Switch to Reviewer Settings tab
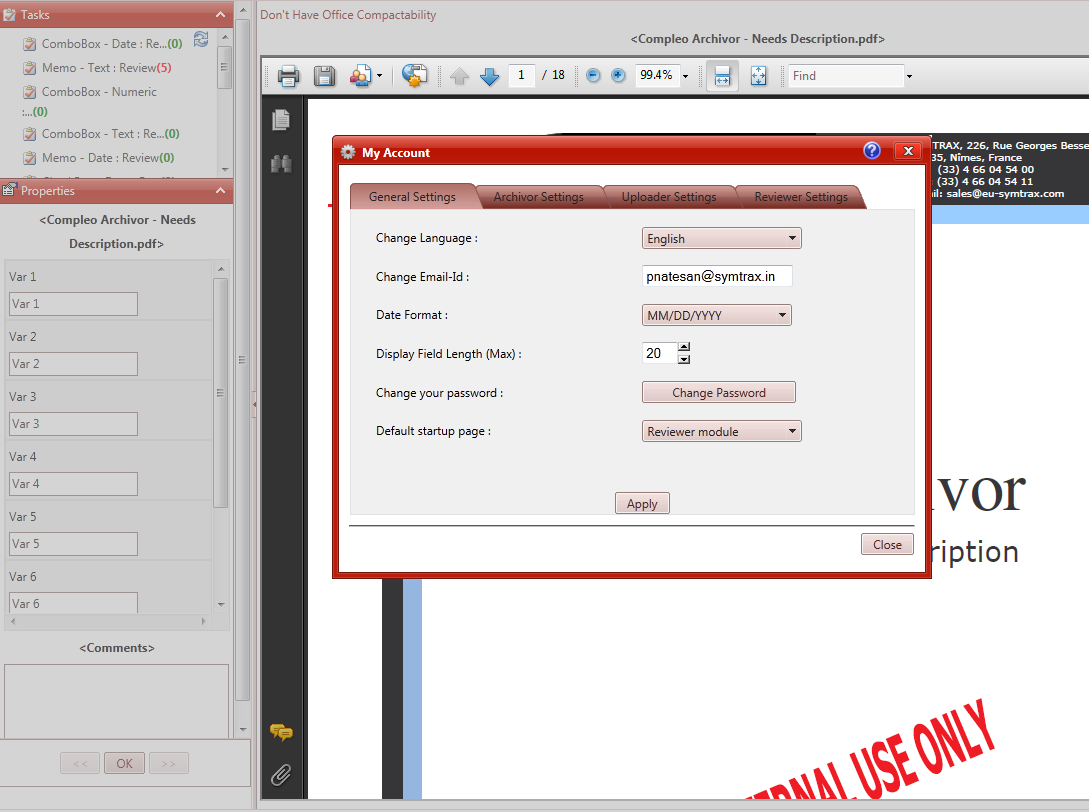The height and width of the screenshot is (812, 1089). [801, 197]
